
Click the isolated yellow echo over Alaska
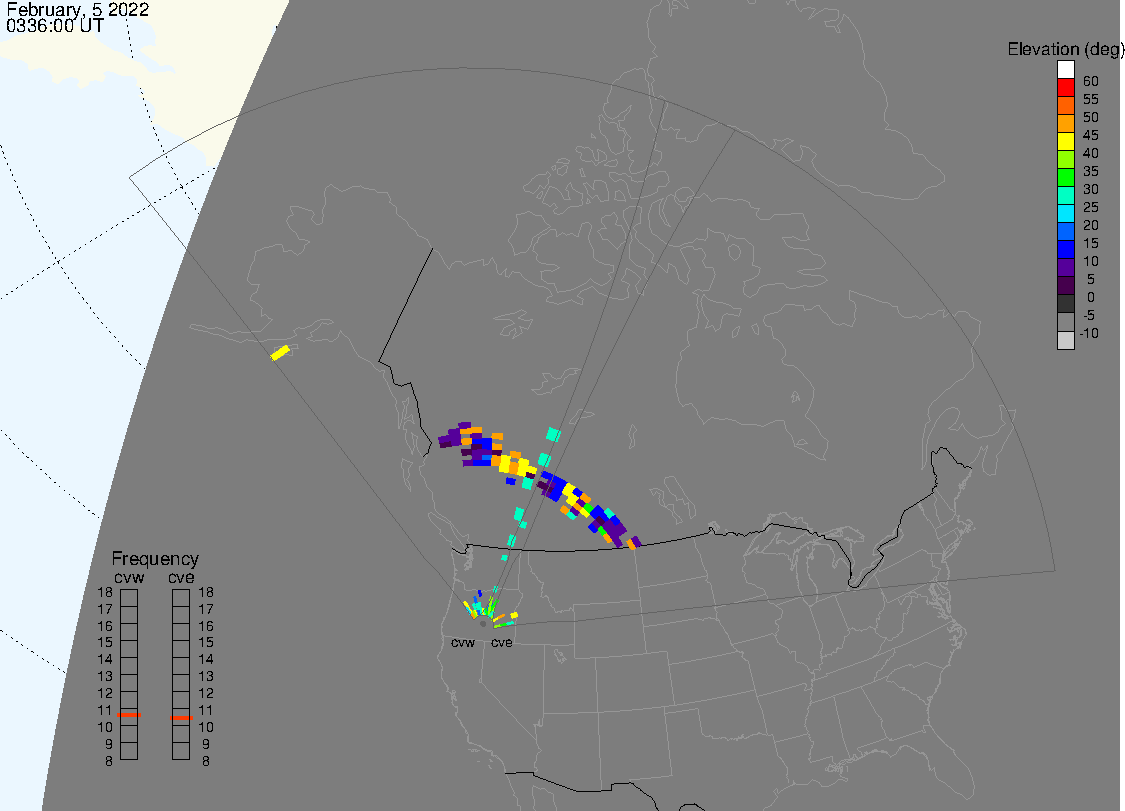280,352
